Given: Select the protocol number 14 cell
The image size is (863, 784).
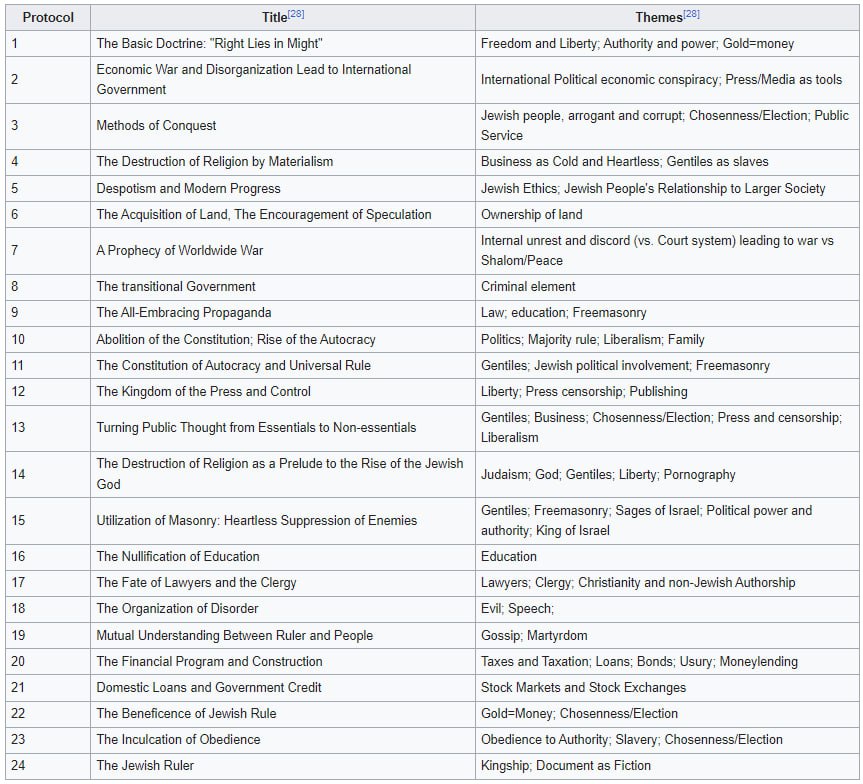Looking at the screenshot, I should (x=48, y=475).
